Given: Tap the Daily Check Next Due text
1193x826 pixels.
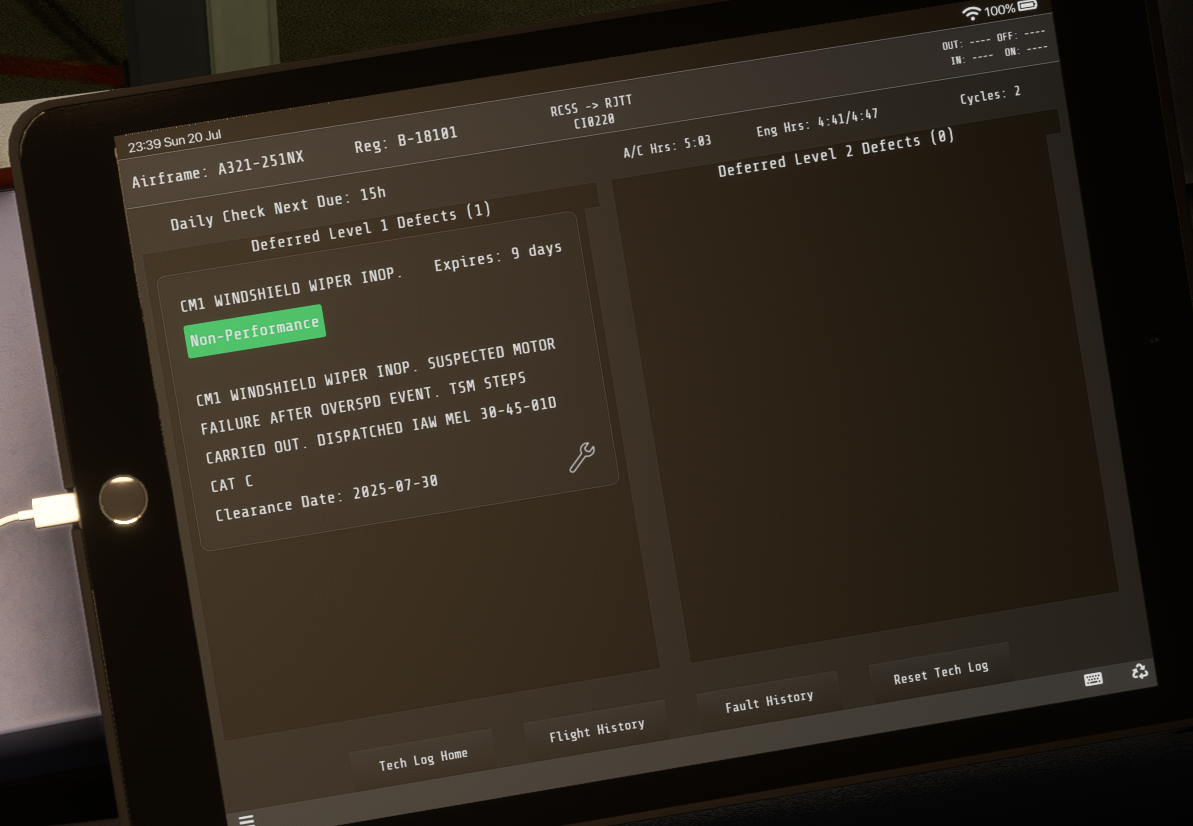Looking at the screenshot, I should tap(277, 208).
